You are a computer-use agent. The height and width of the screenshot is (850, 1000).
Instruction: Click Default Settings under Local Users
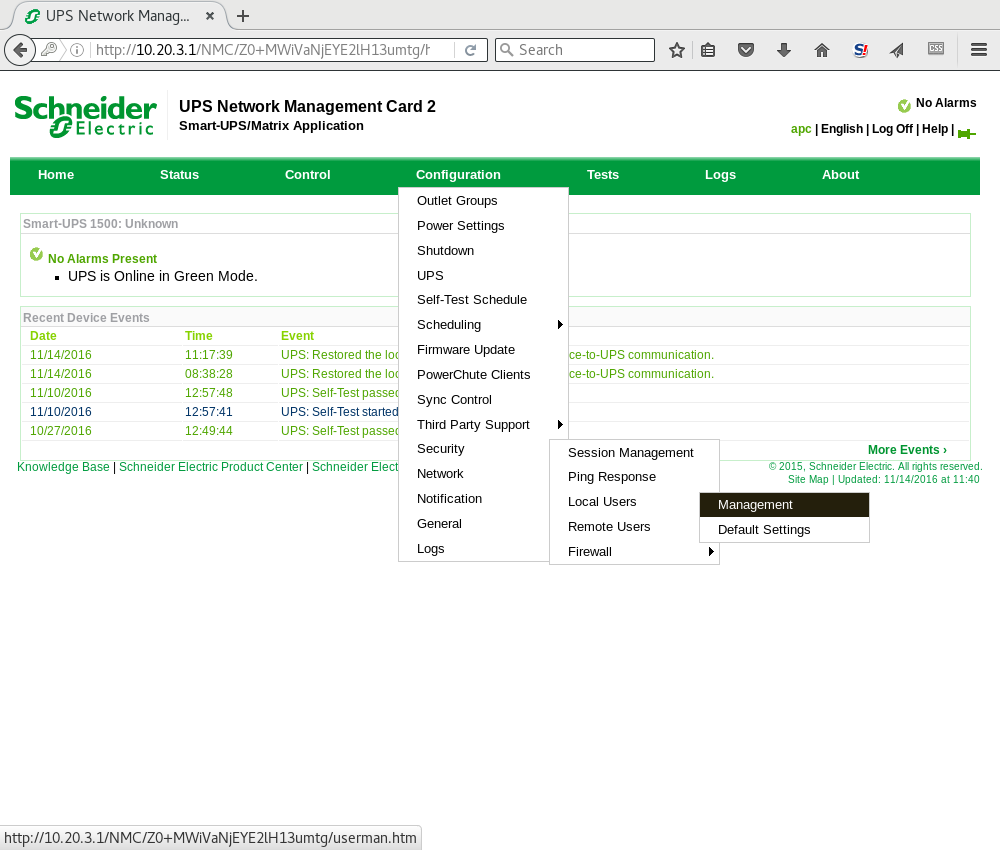784,530
